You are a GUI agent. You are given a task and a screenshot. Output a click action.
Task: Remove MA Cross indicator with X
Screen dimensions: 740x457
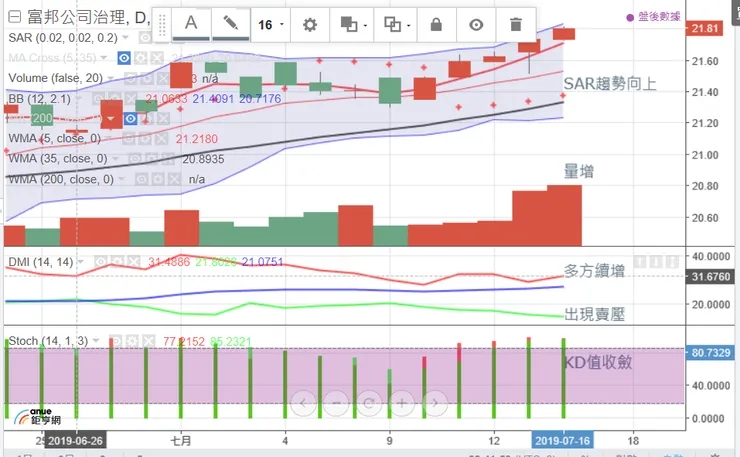pyautogui.click(x=157, y=58)
